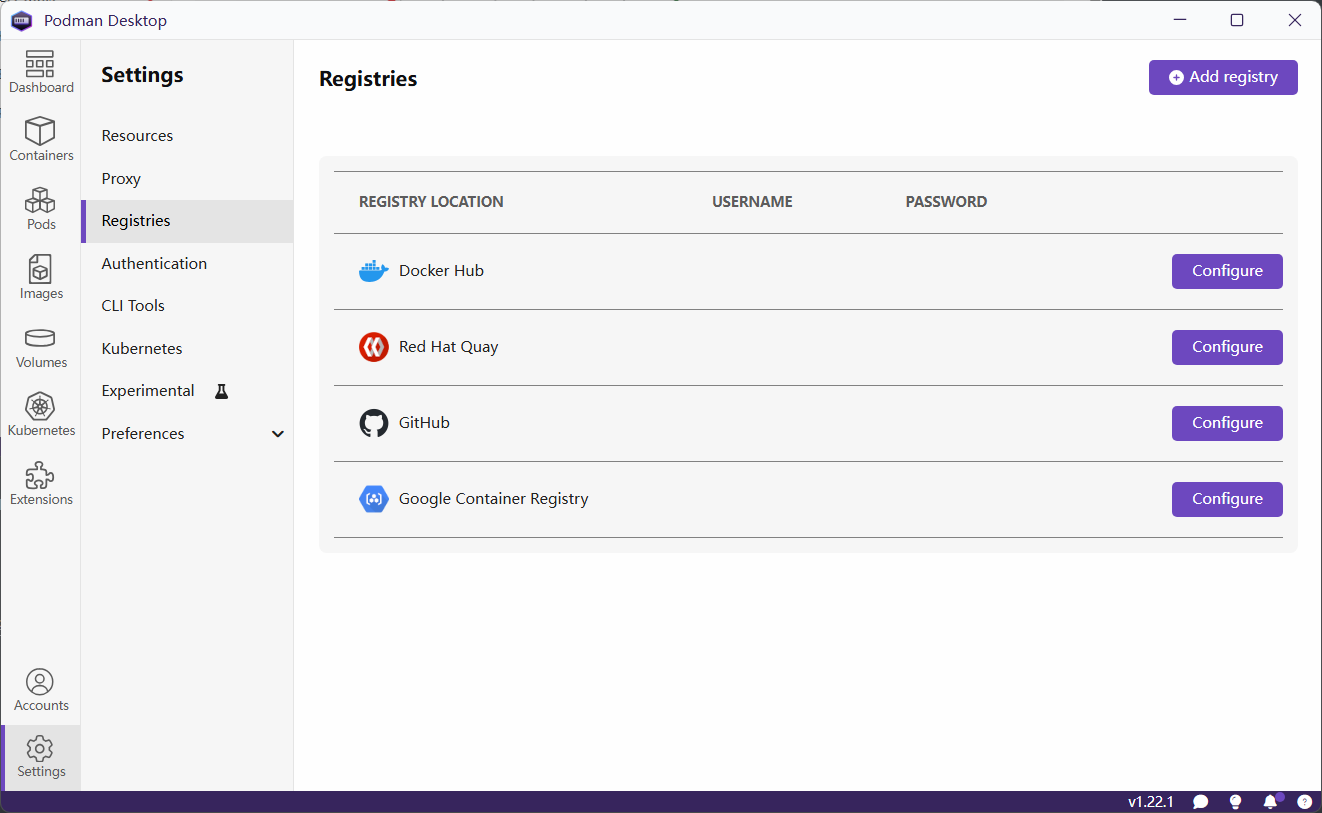Click version v1.22.1 in status bar
The width and height of the screenshot is (1322, 813).
click(1150, 802)
